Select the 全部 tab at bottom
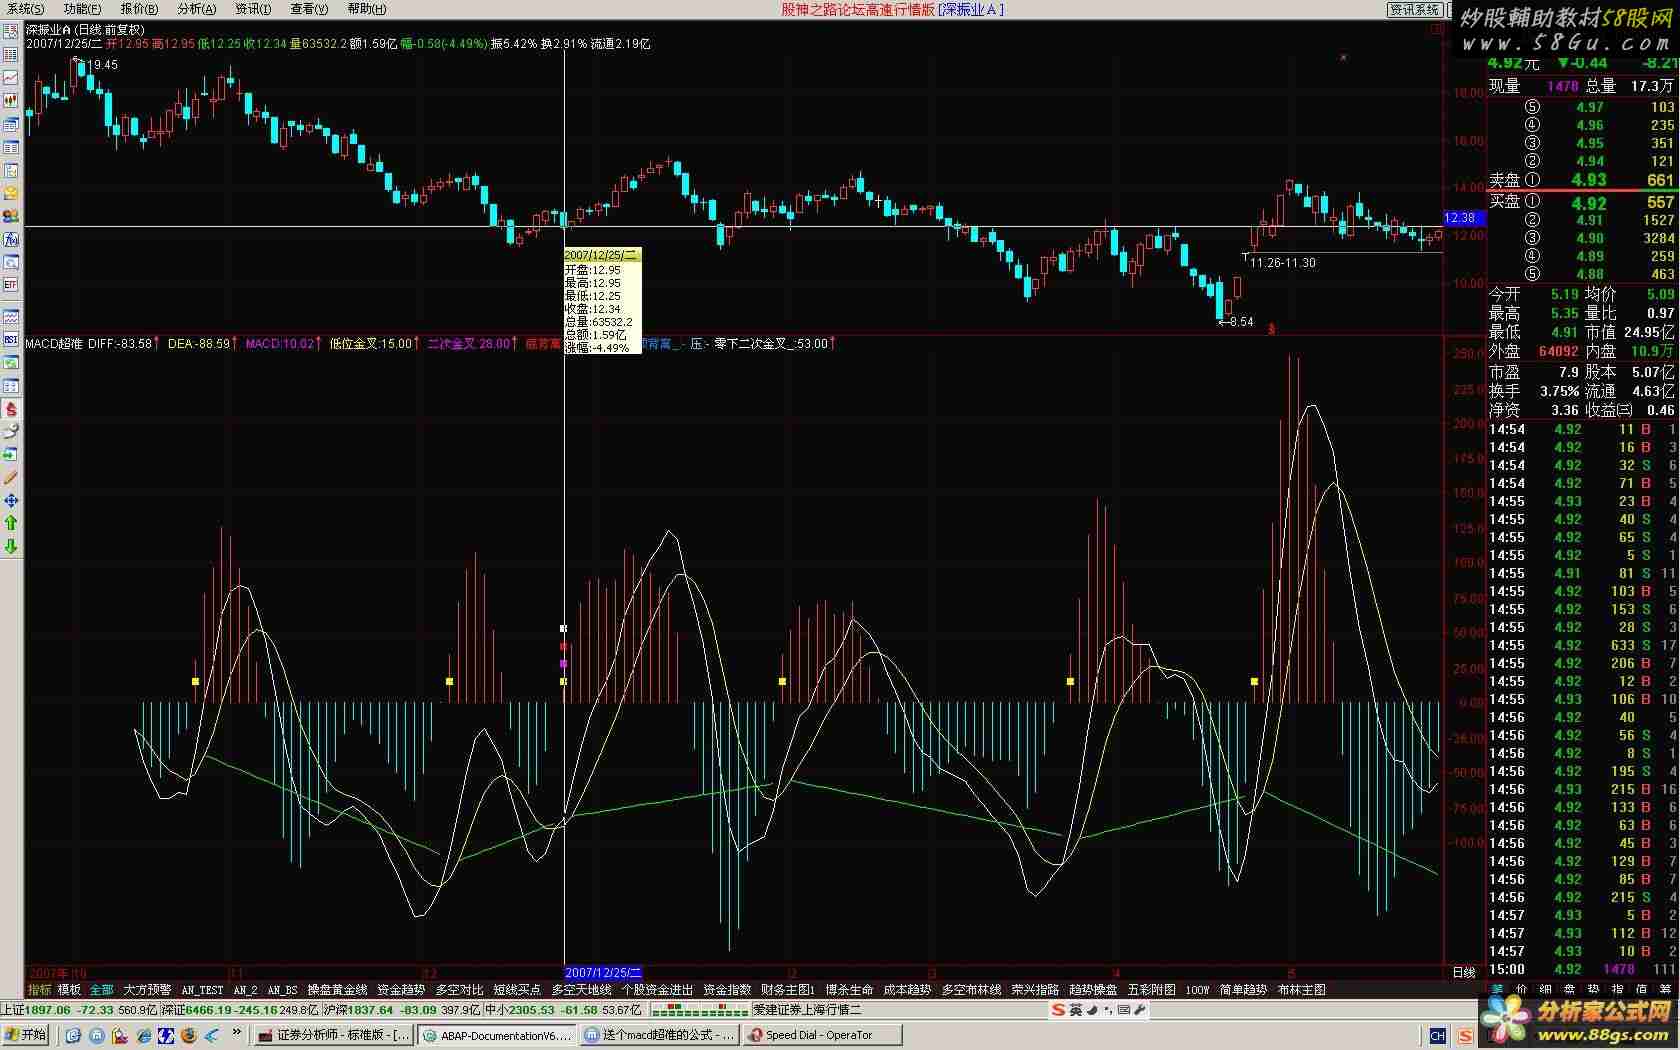Image resolution: width=1680 pixels, height=1050 pixels. (102, 990)
